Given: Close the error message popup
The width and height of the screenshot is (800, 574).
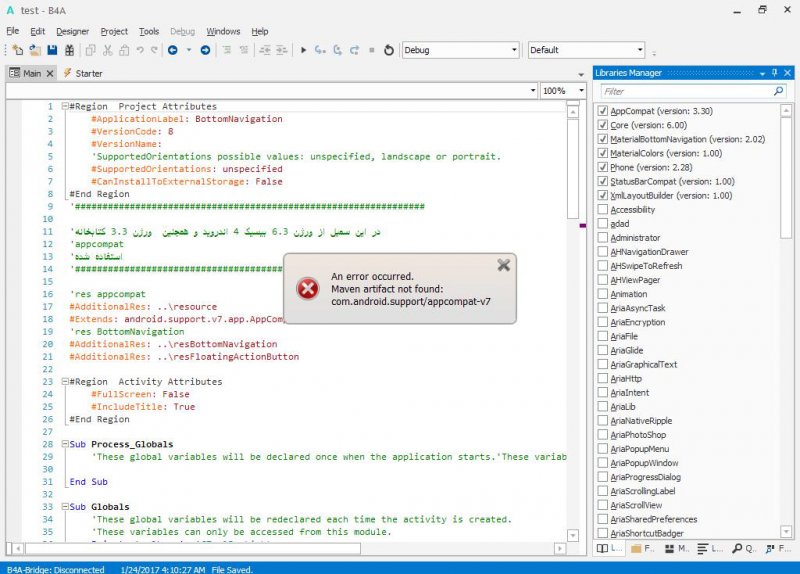Looking at the screenshot, I should pyautogui.click(x=503, y=265).
